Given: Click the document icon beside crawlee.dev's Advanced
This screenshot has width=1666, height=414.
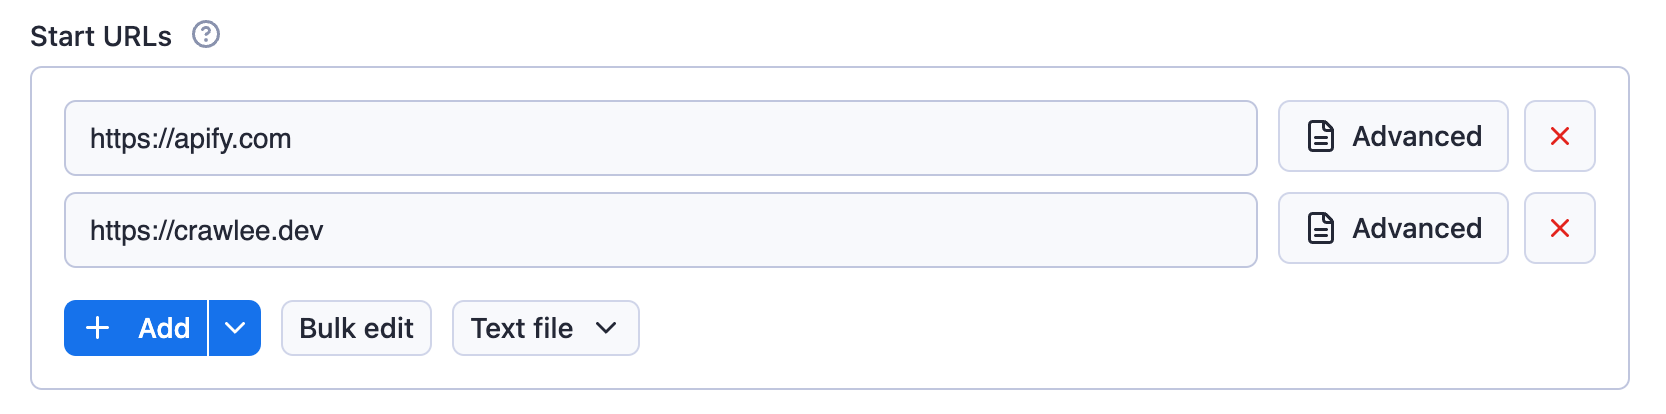Looking at the screenshot, I should click(1321, 228).
